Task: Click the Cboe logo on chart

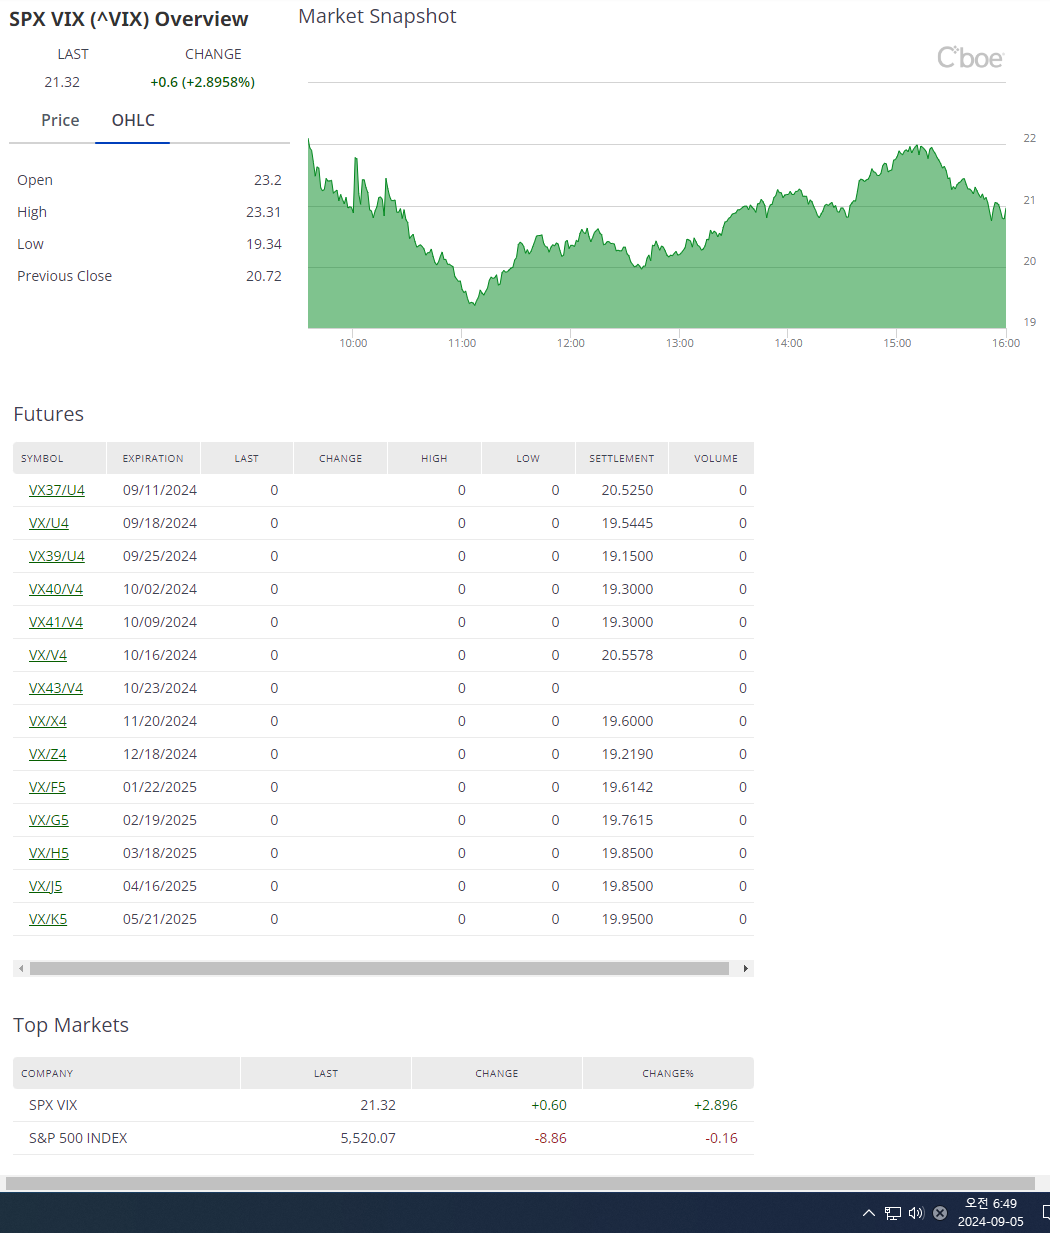Action: click(x=970, y=57)
